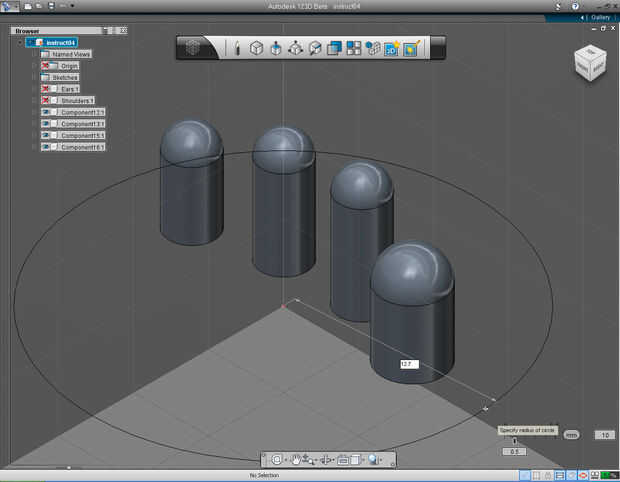Screen dimensions: 620x482
Task: Expand the Sketches folder
Action: (x=34, y=77)
